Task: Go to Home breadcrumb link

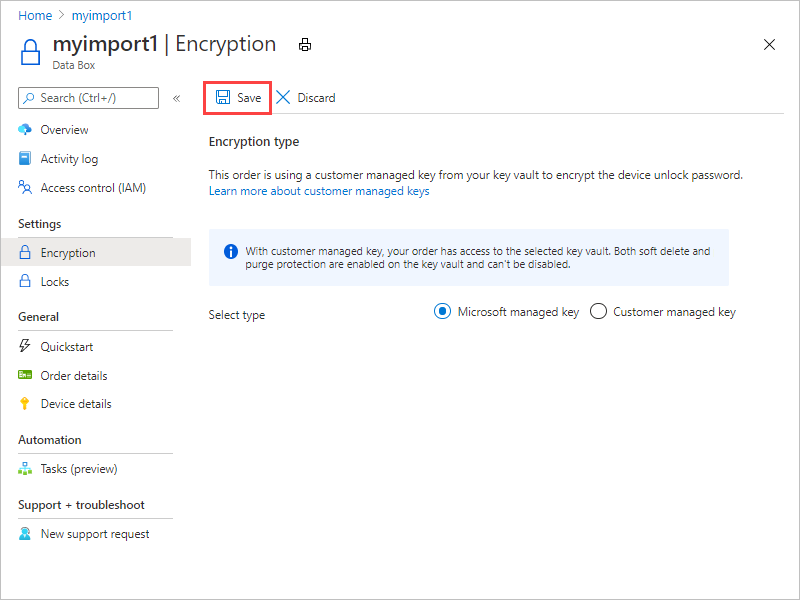Action: (x=35, y=16)
